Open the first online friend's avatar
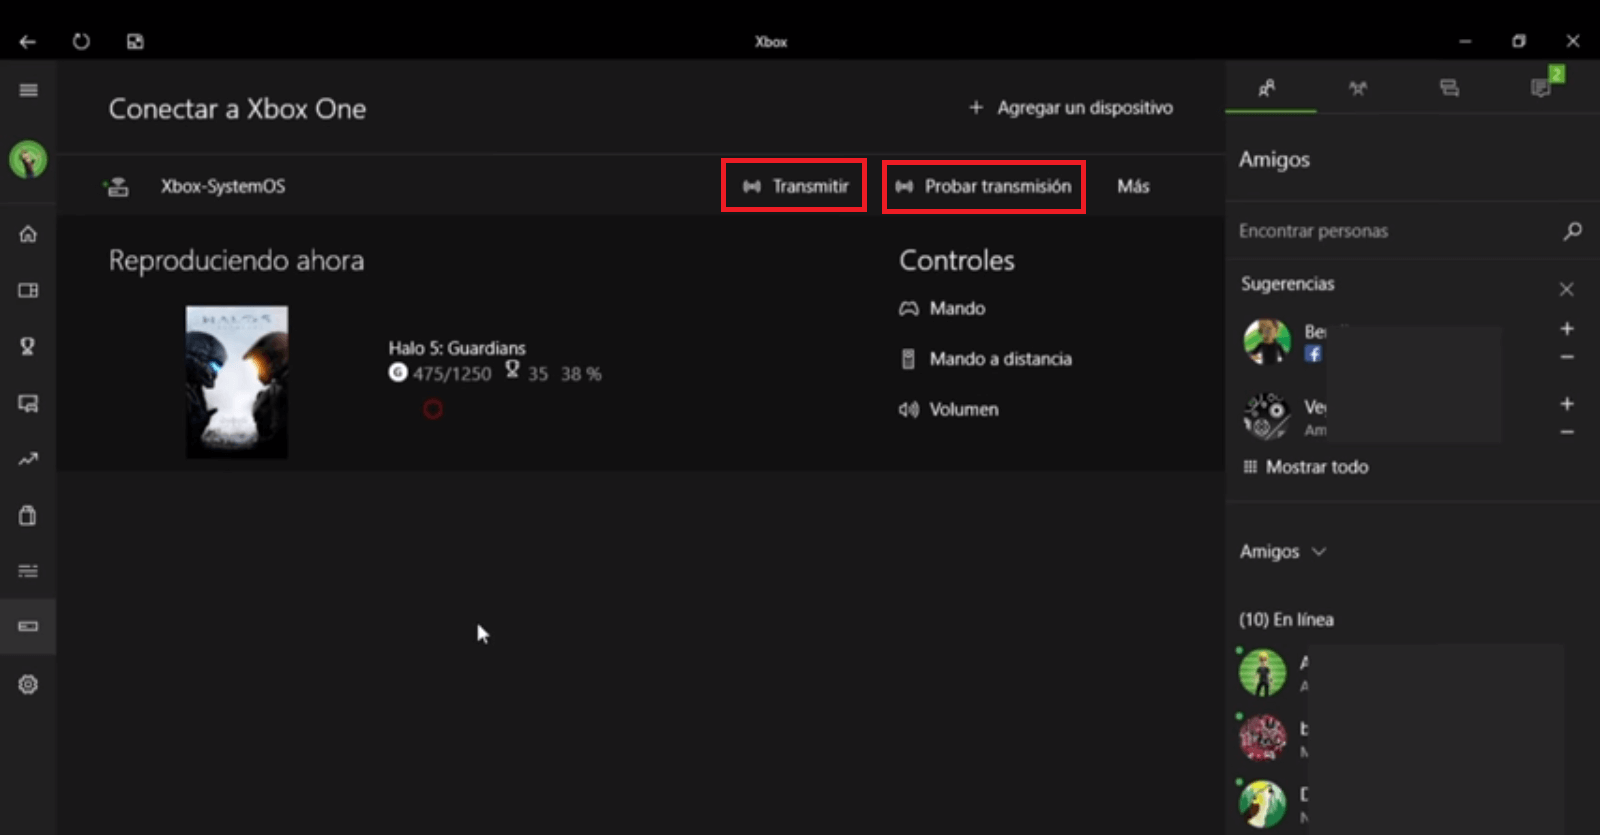Screen dimensions: 1600x835 coord(1263,673)
